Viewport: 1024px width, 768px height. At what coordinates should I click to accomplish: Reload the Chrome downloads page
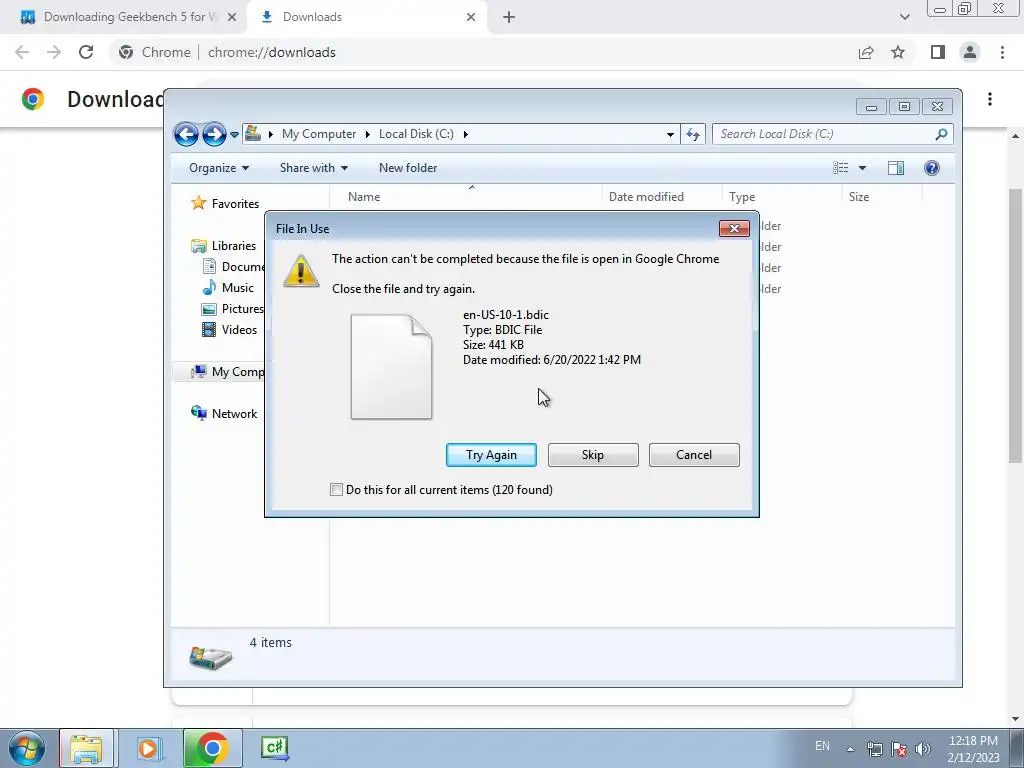click(86, 52)
